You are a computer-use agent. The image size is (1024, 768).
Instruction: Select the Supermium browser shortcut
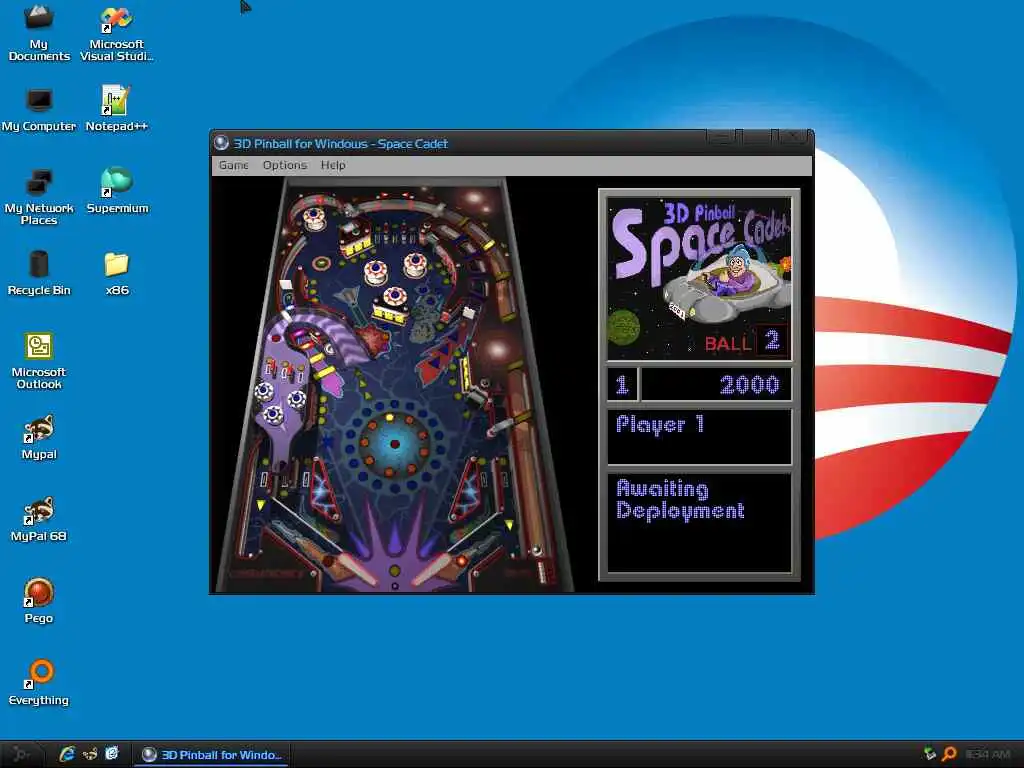coord(117,191)
